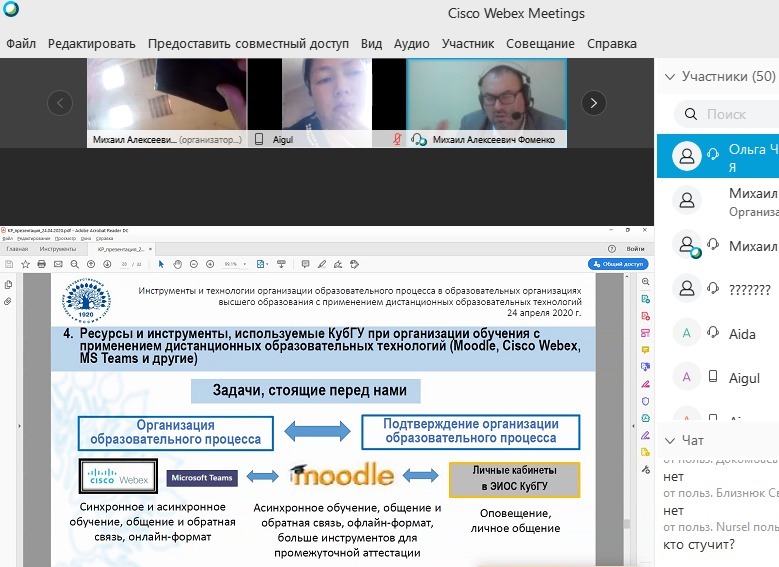Screen dimensions: 779x567
Task: Click the search tools magnifier in right pane
Action: pyautogui.click(x=645, y=282)
